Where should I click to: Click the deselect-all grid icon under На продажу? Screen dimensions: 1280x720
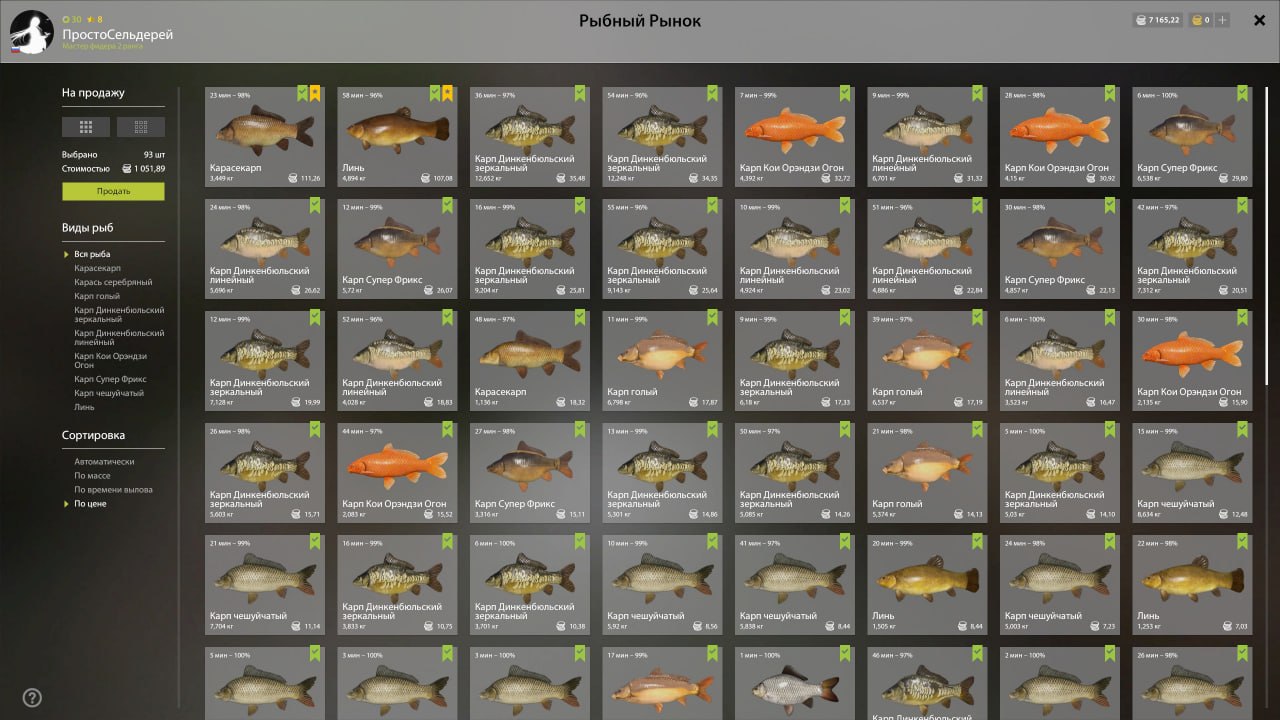(x=141, y=127)
